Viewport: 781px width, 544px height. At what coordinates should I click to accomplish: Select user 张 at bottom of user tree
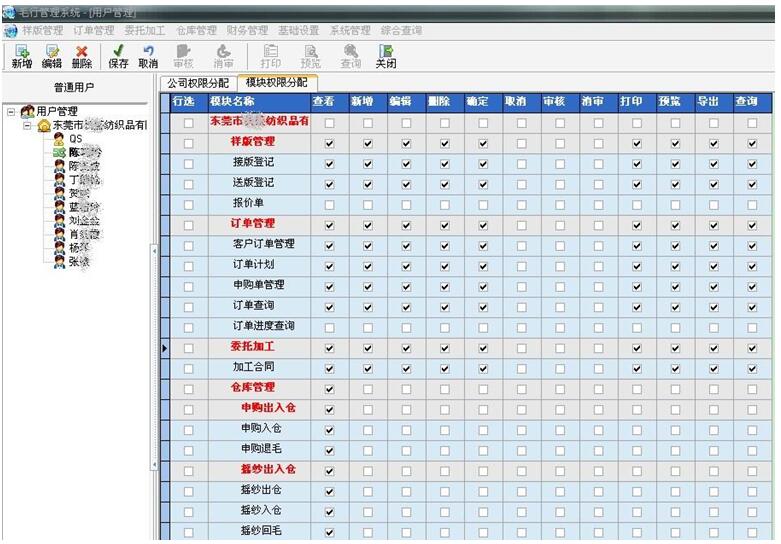pyautogui.click(x=79, y=261)
